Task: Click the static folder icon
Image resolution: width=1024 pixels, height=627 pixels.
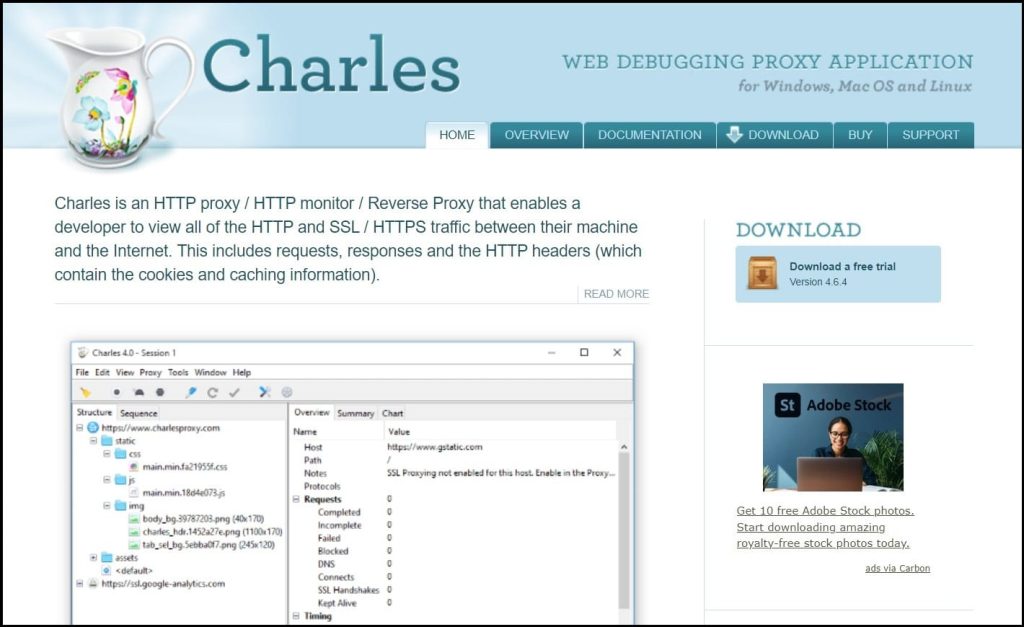Action: (106, 441)
